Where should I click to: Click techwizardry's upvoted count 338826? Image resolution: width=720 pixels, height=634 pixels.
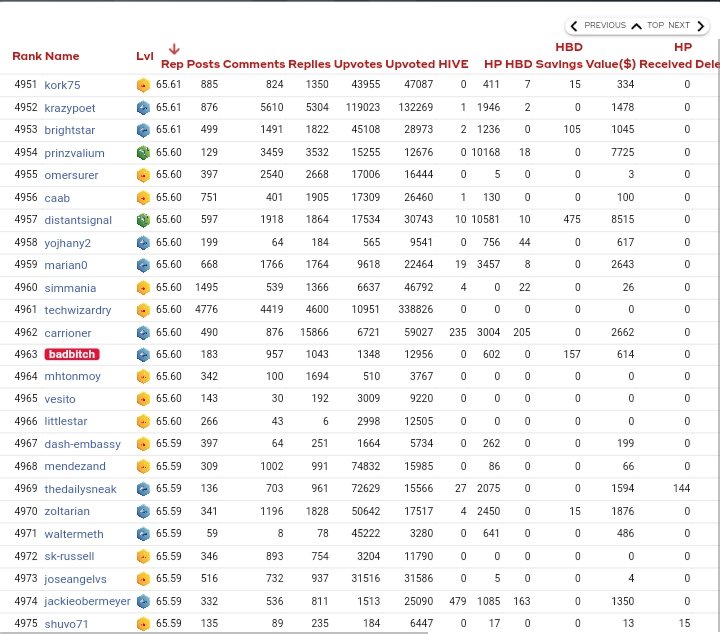[416, 309]
